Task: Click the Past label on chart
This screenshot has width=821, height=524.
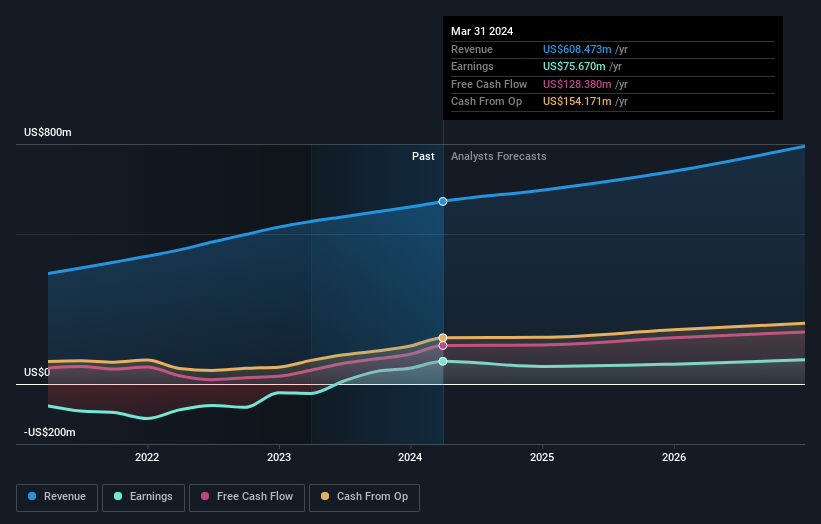Action: coord(423,156)
